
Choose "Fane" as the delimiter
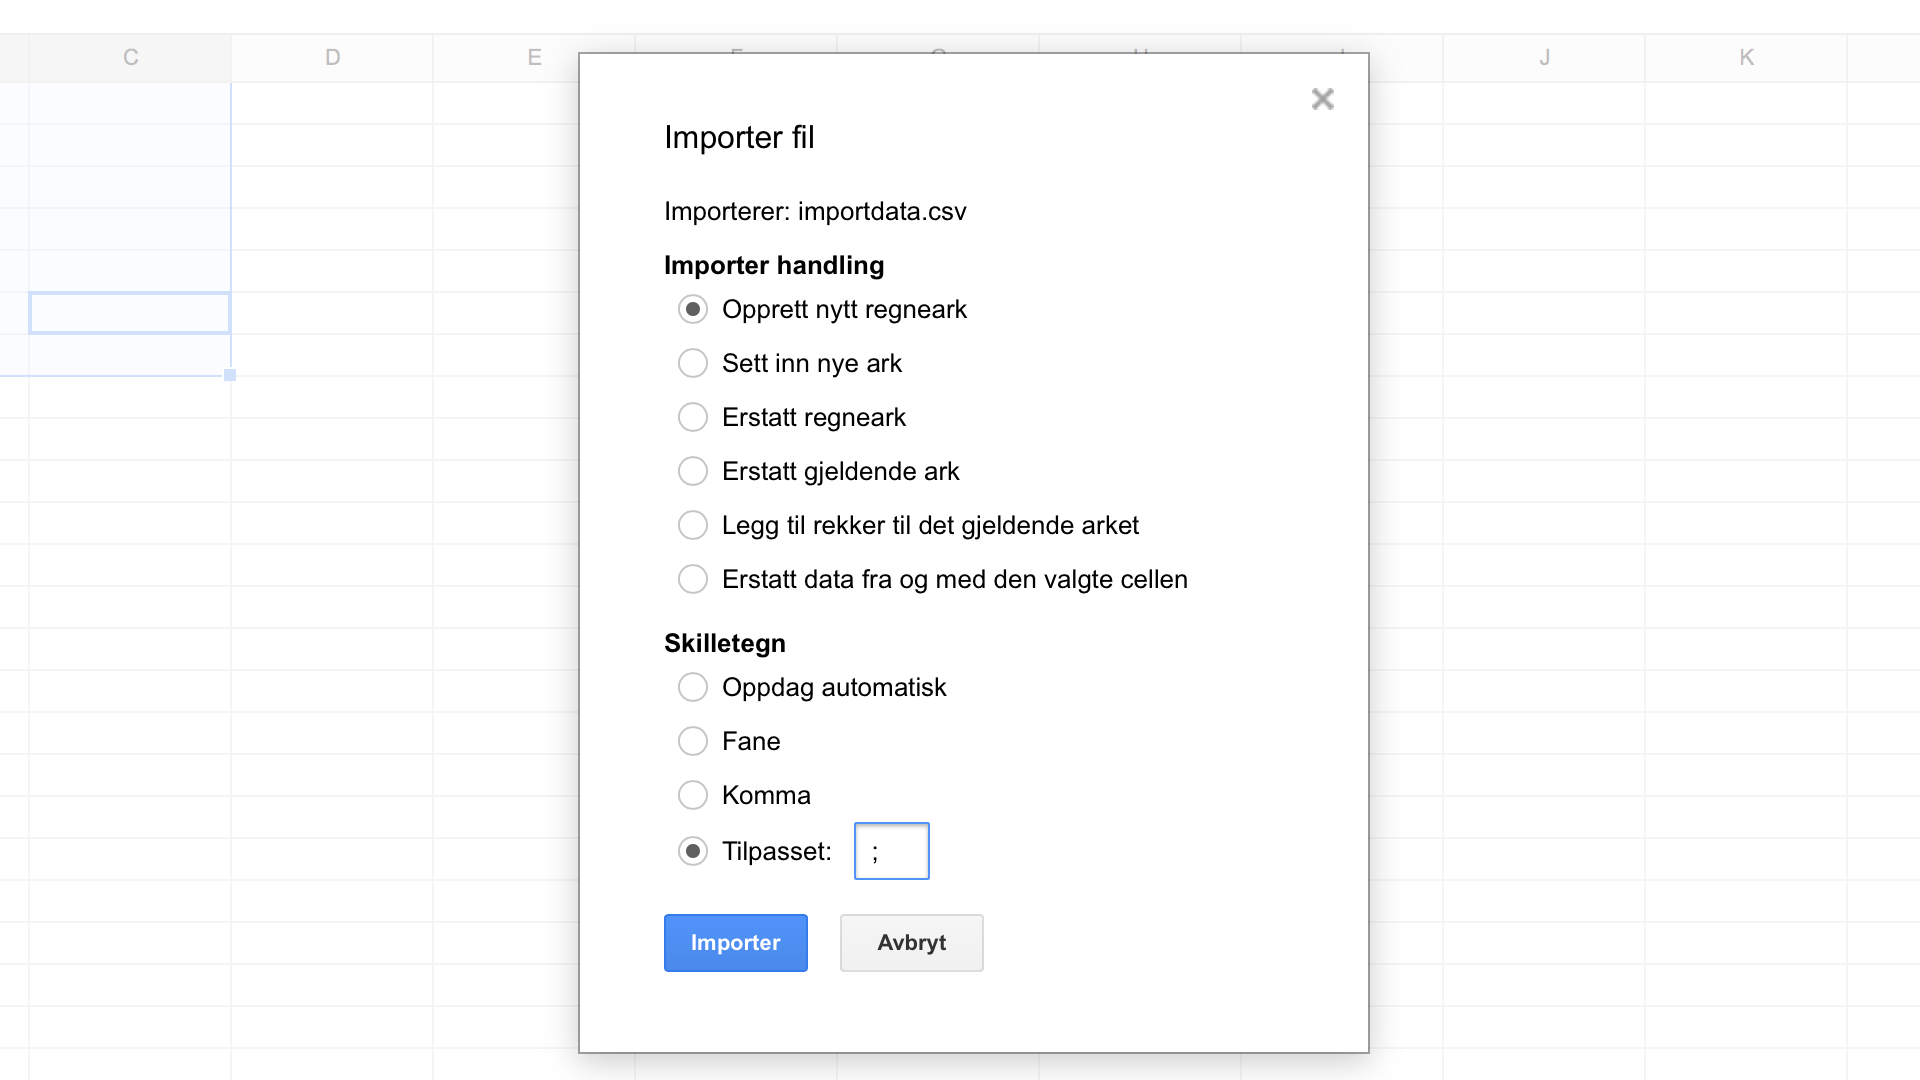coord(693,741)
